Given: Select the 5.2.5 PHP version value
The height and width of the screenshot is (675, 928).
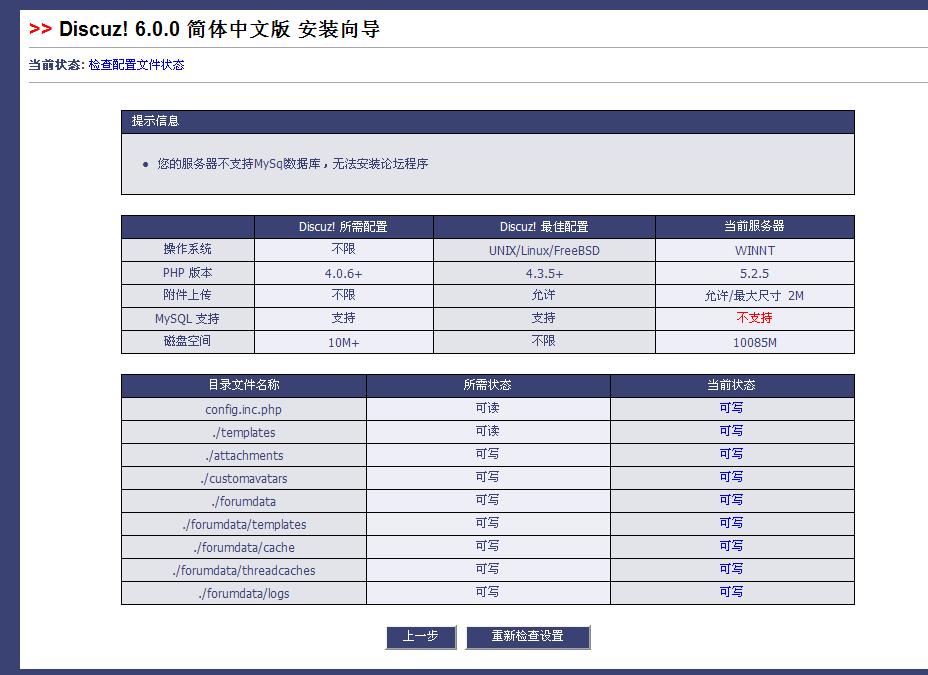Looking at the screenshot, I should click(755, 273).
